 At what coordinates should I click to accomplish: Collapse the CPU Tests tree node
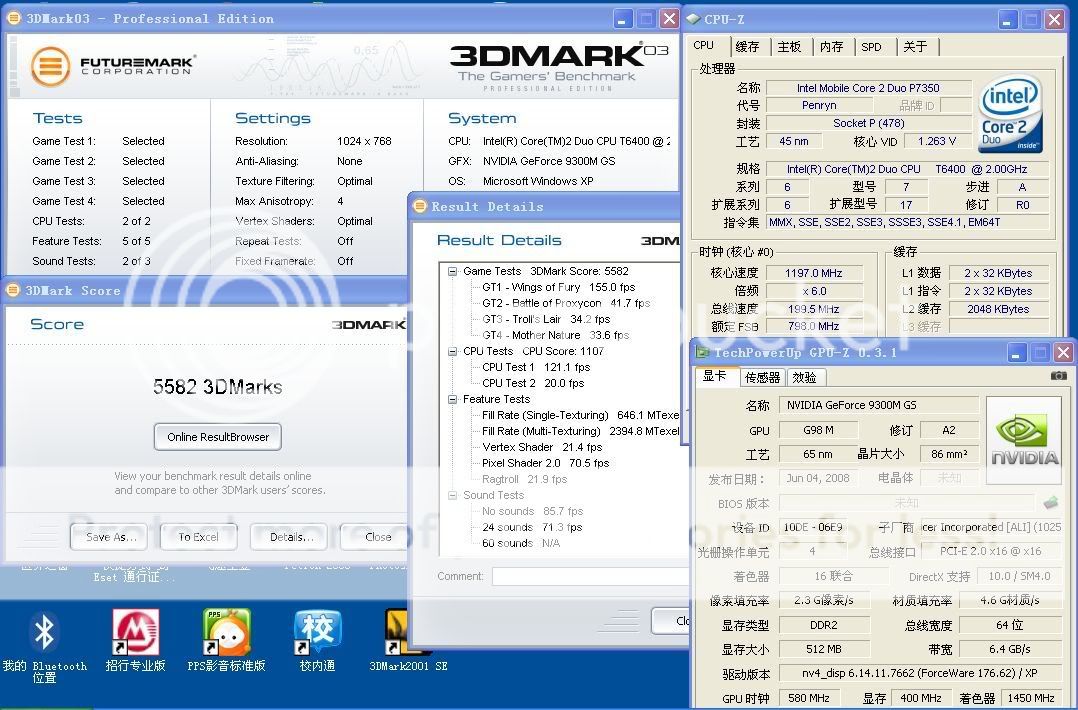point(452,351)
